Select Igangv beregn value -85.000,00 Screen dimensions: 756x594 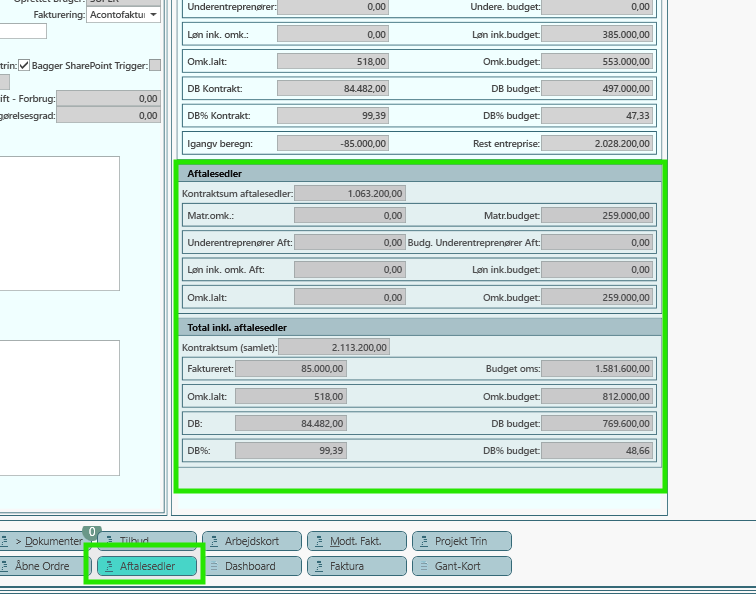click(x=333, y=143)
